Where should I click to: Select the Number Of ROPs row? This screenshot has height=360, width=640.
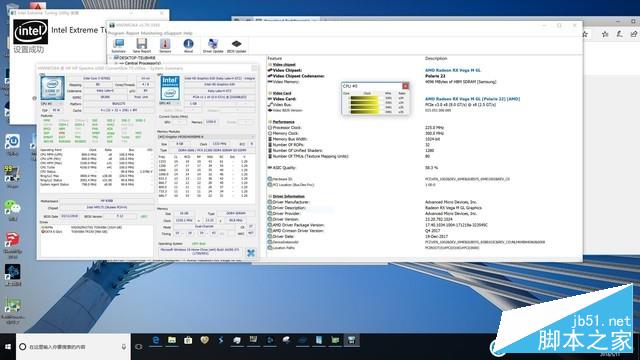click(424, 145)
